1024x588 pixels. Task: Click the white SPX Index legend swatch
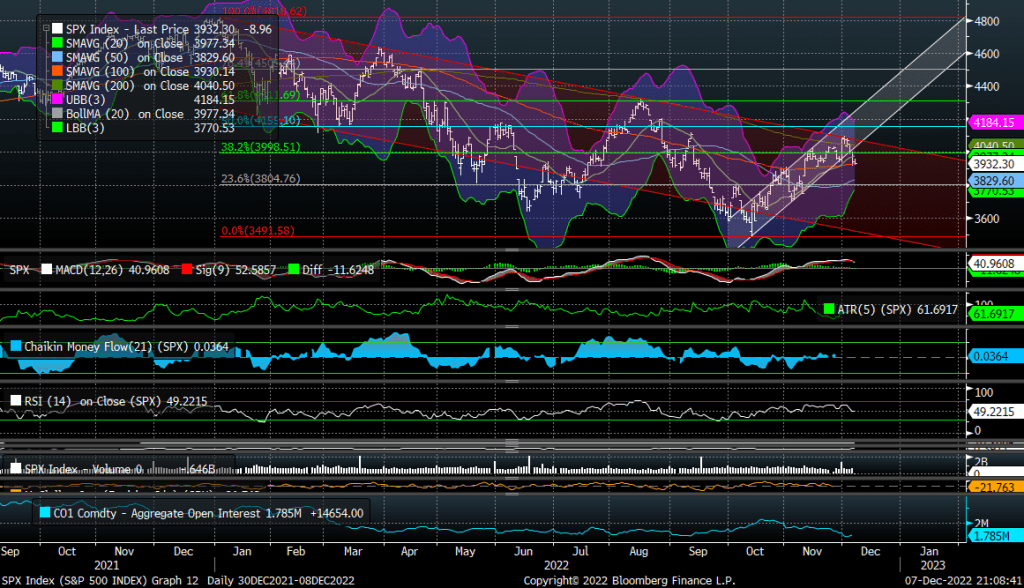pos(57,29)
